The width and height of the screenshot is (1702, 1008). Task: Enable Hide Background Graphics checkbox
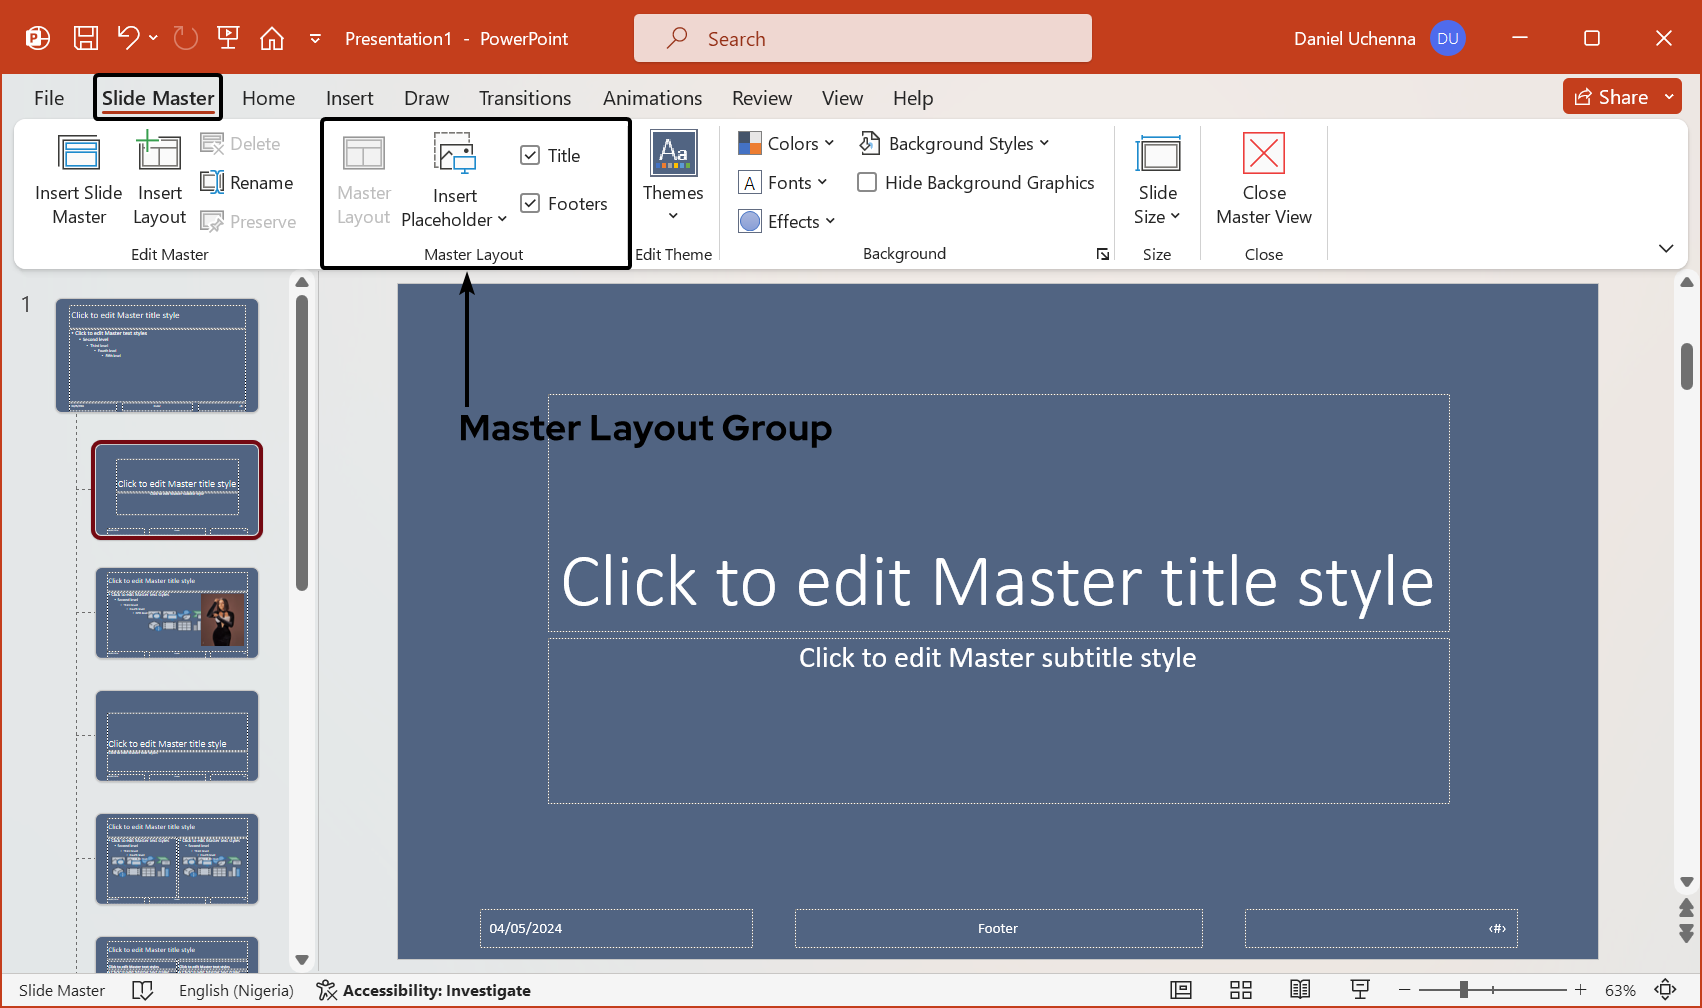click(x=867, y=183)
